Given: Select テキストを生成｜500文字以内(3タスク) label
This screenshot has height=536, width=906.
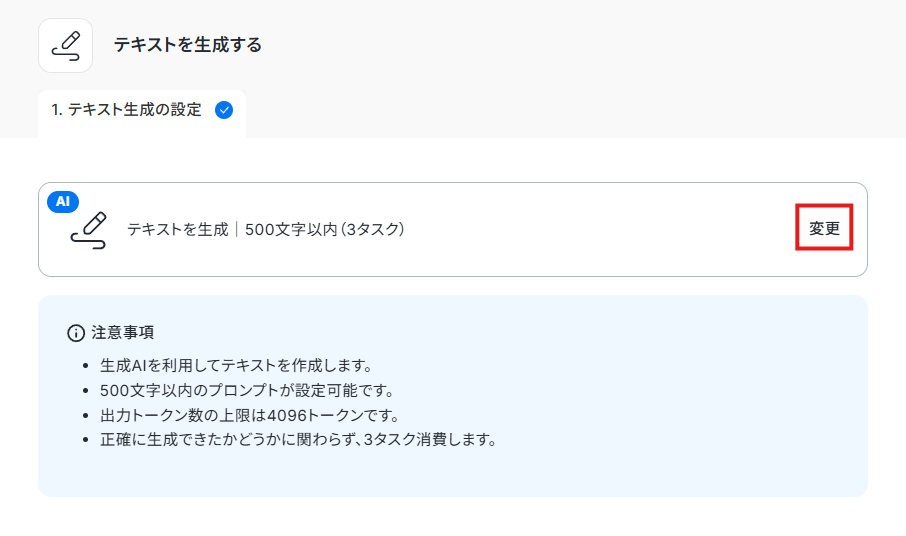Looking at the screenshot, I should click(266, 229).
